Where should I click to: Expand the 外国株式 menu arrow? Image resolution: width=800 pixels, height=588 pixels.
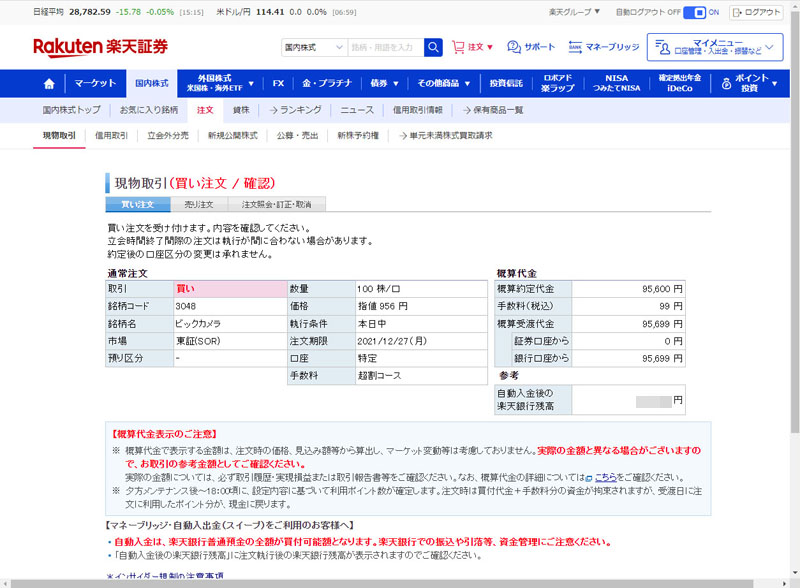251,83
